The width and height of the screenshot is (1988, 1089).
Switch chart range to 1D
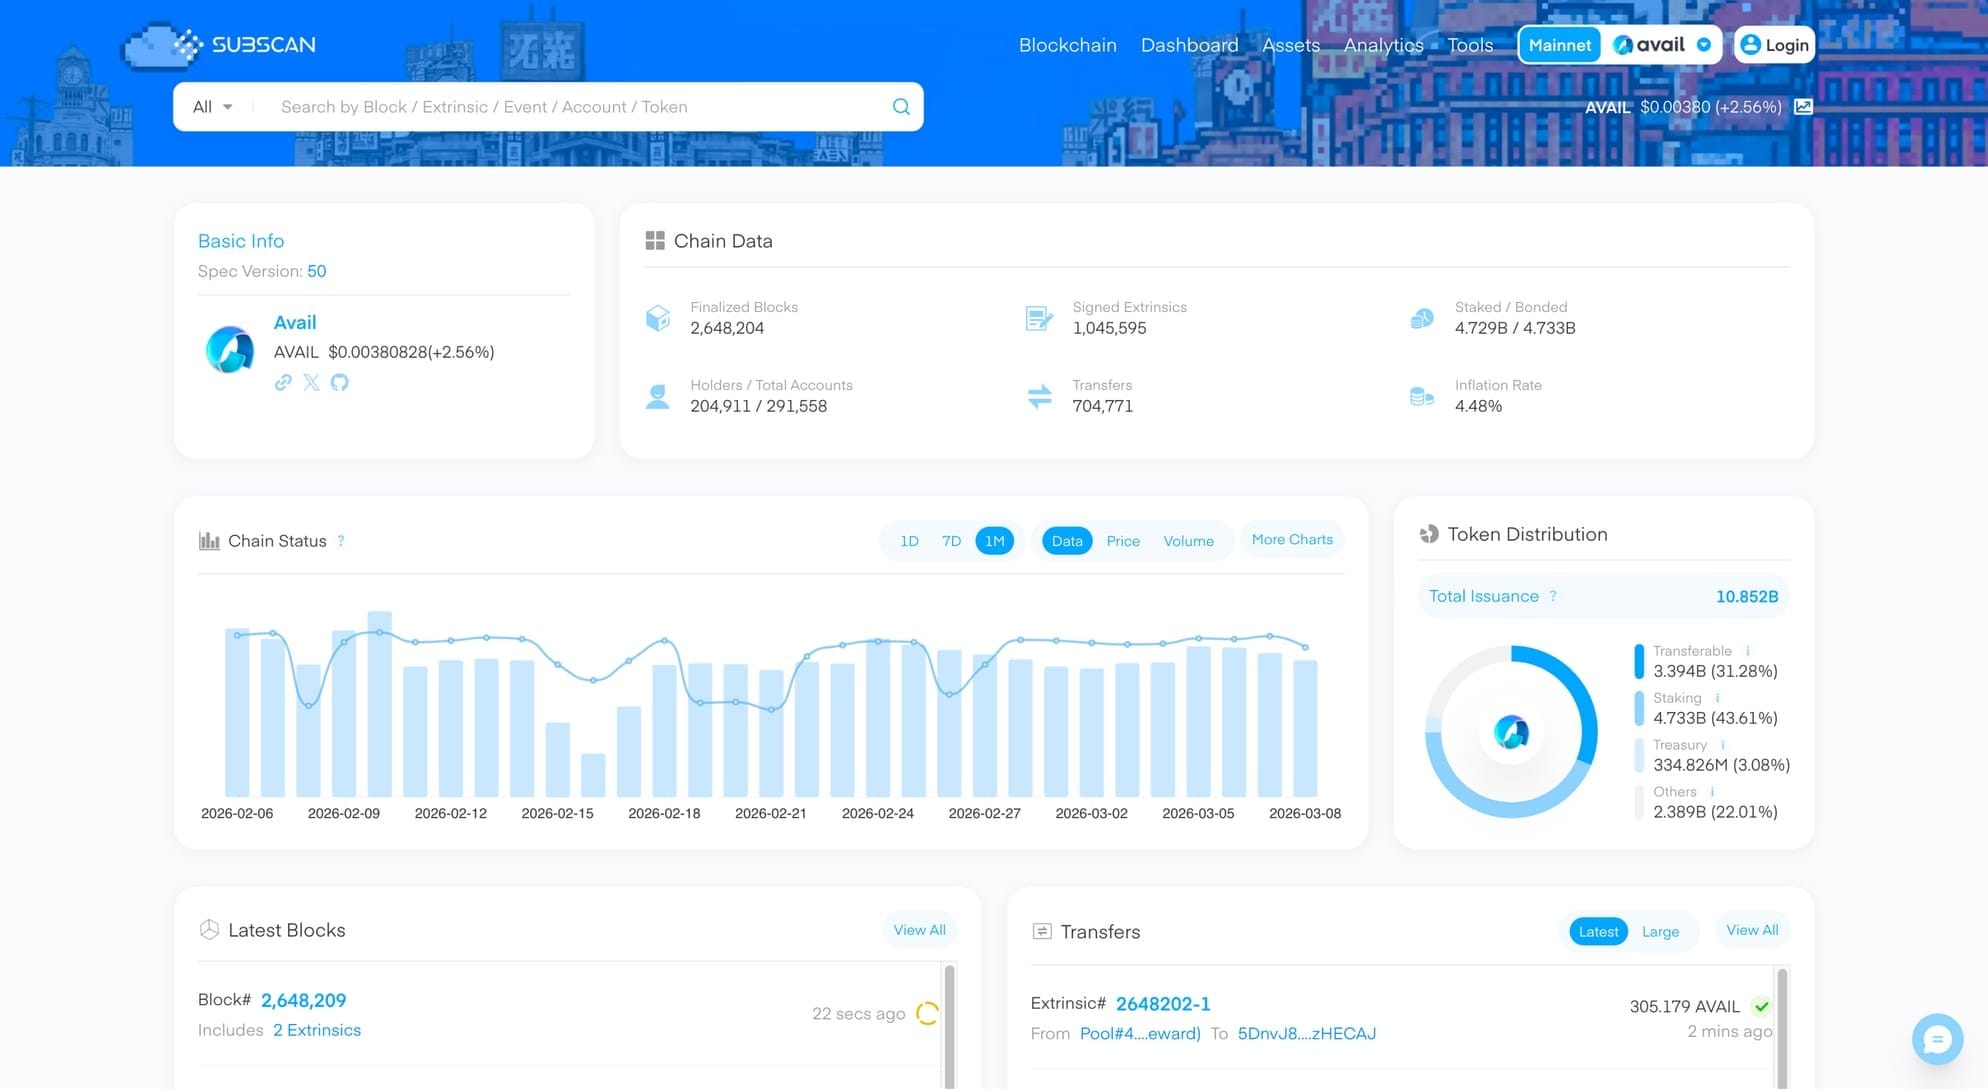(909, 541)
